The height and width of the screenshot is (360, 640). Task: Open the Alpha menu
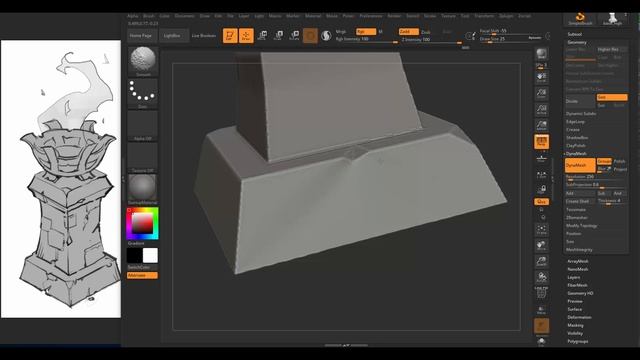click(x=133, y=16)
